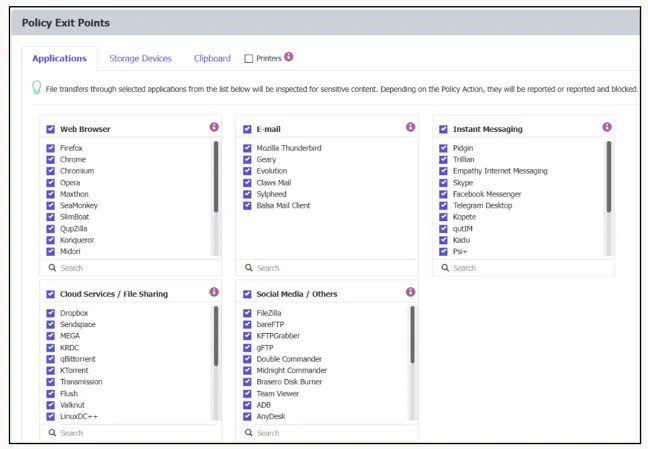Uncheck the Firefox checkbox
648x449 pixels.
50,148
